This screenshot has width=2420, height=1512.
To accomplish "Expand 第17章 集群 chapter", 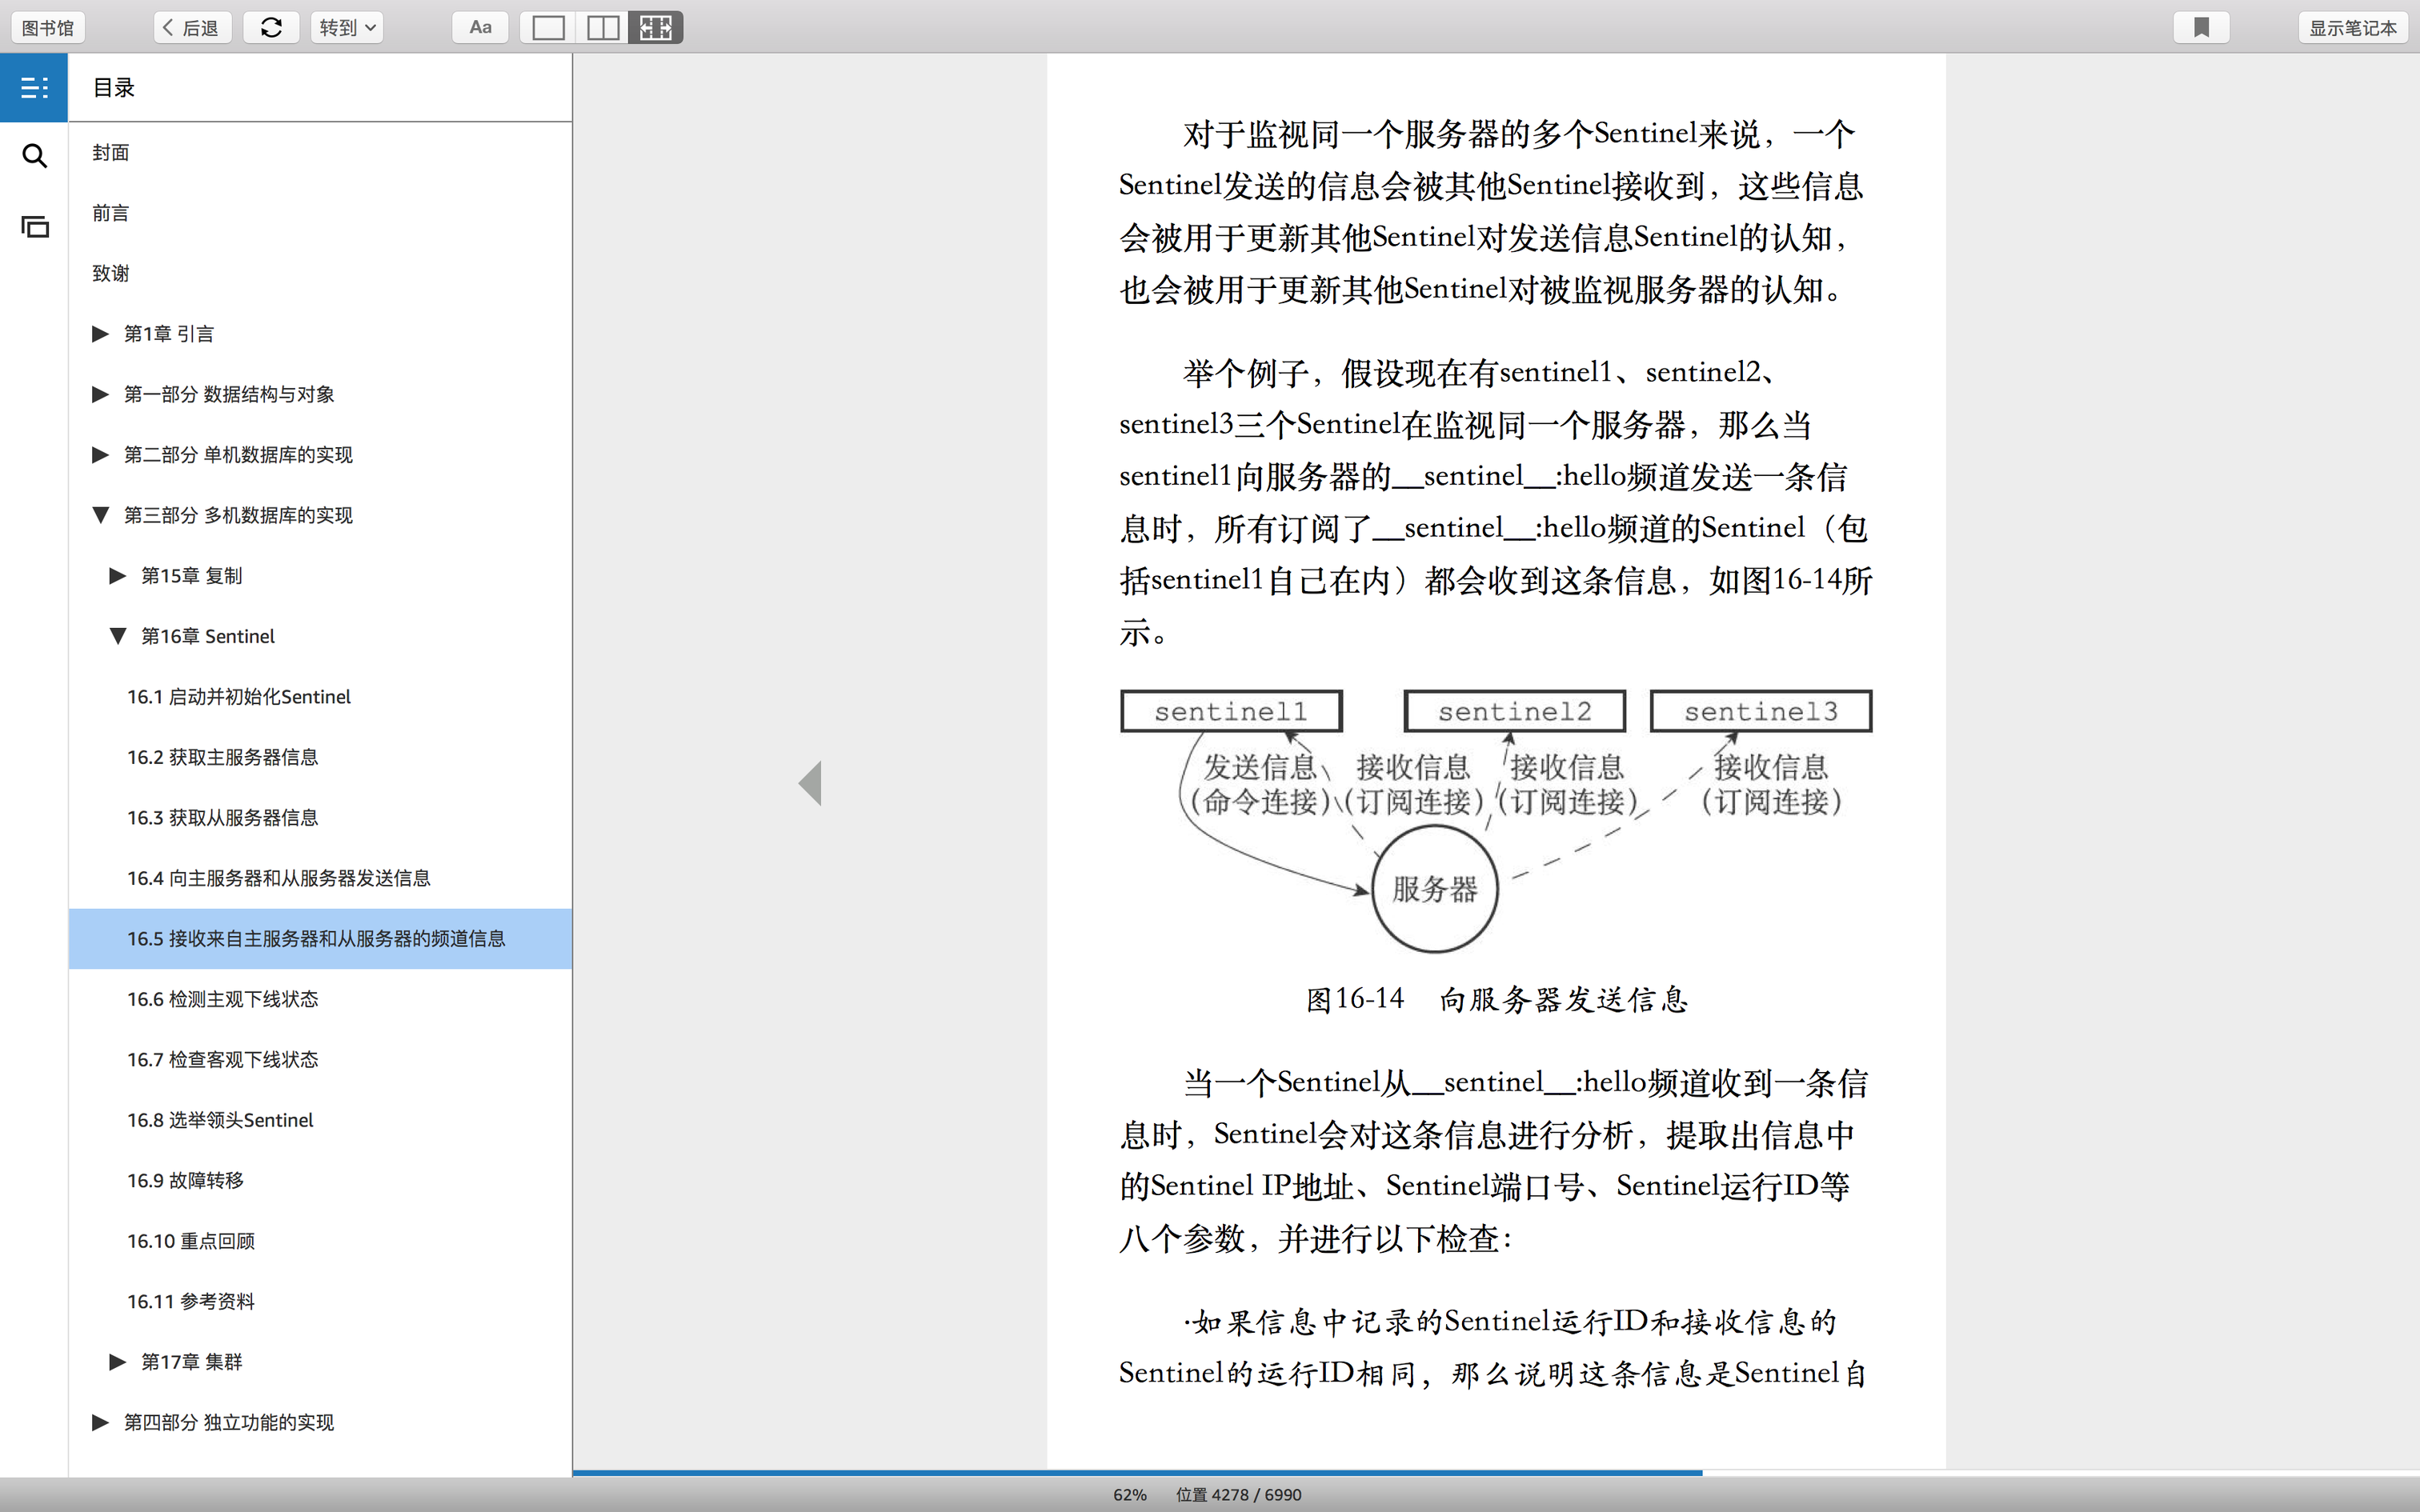I will pos(118,1362).
